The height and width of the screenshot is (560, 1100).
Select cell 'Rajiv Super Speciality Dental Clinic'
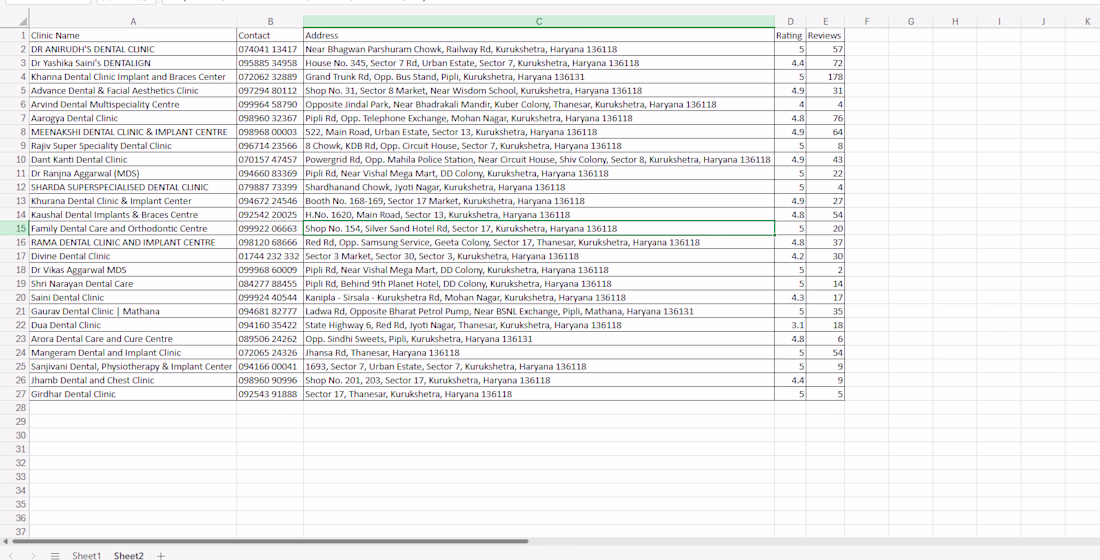click(x=133, y=146)
